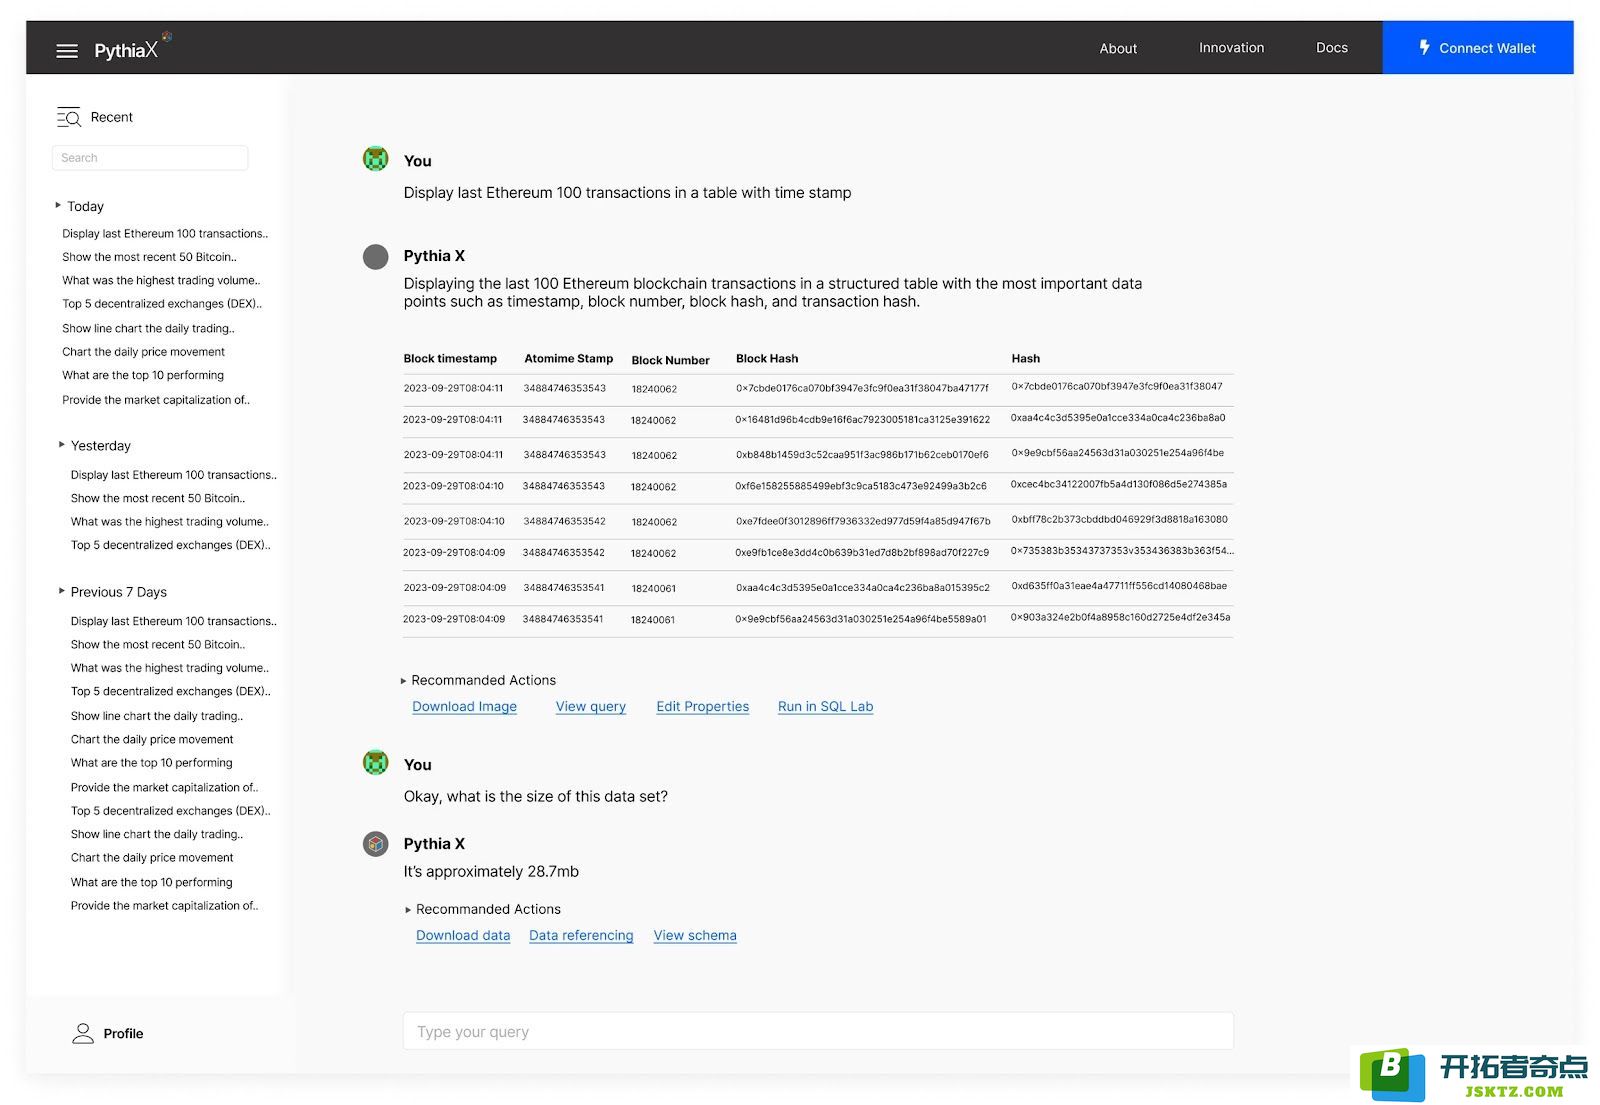Open Today's What are the top 10 performing

[143, 375]
